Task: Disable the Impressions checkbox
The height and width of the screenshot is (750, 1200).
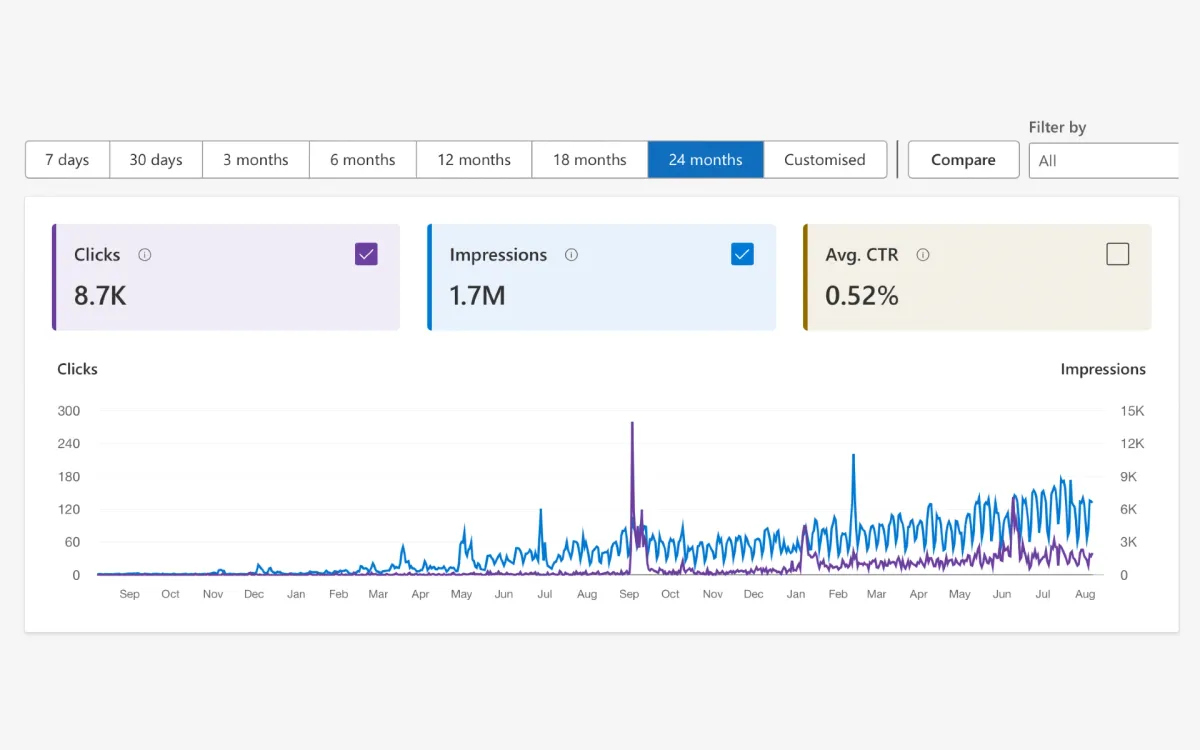Action: pos(742,254)
